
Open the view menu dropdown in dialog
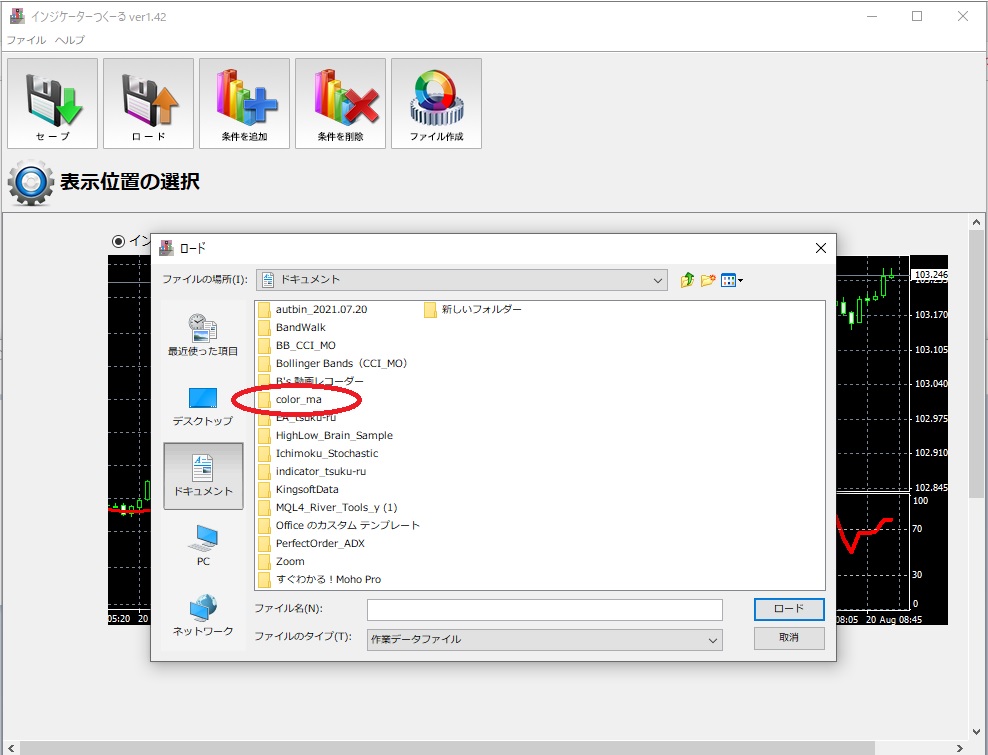pyautogui.click(x=732, y=280)
